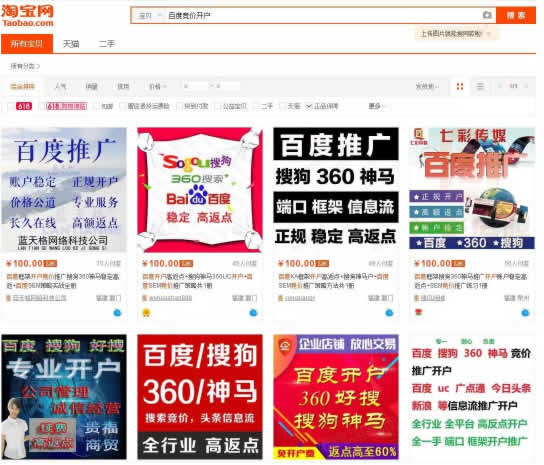Open title link of the Sogou 360 Baidu listing
The image size is (544, 465).
(198, 281)
